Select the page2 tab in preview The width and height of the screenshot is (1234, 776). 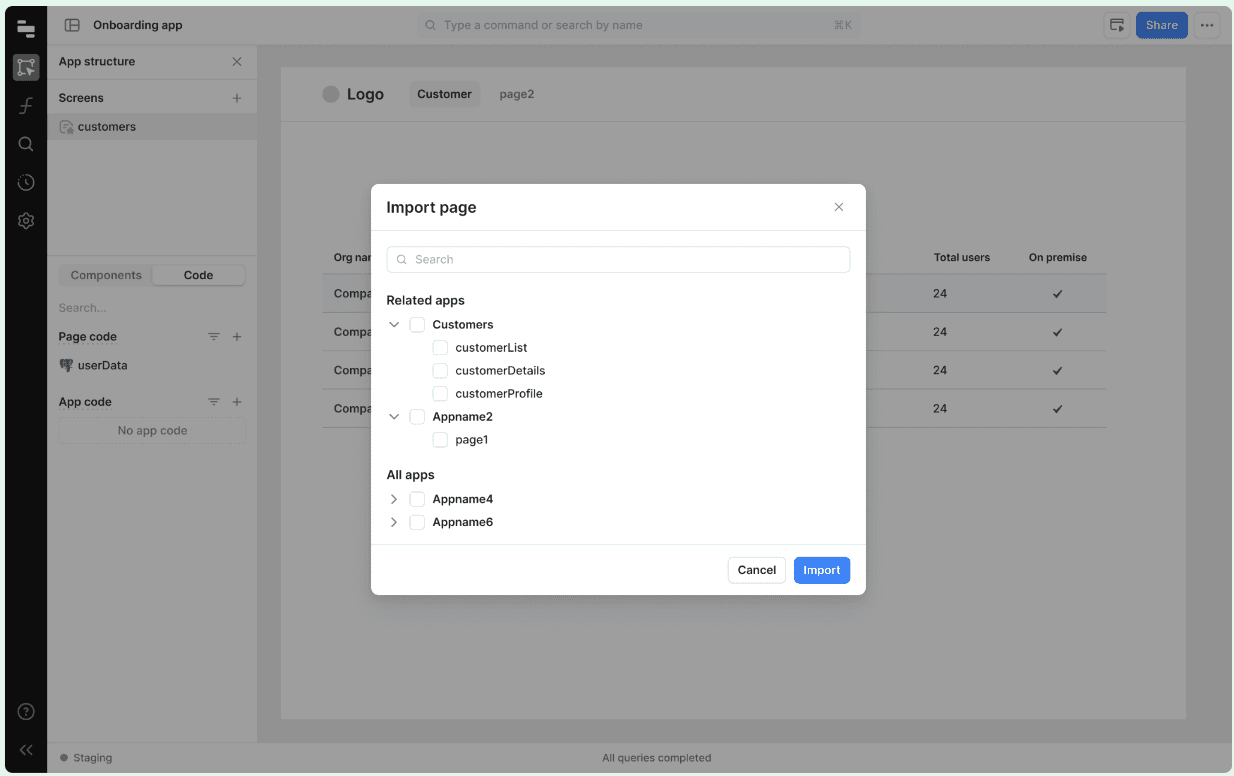coord(517,93)
